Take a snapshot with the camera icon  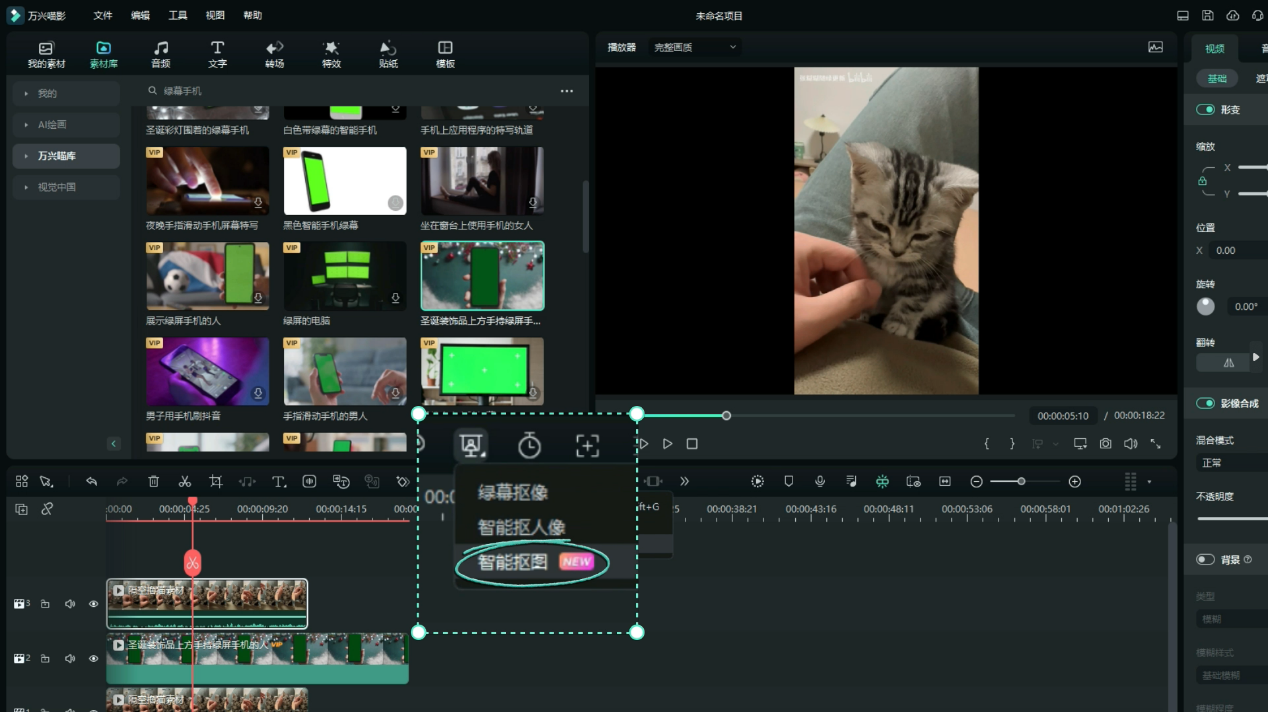(1105, 444)
